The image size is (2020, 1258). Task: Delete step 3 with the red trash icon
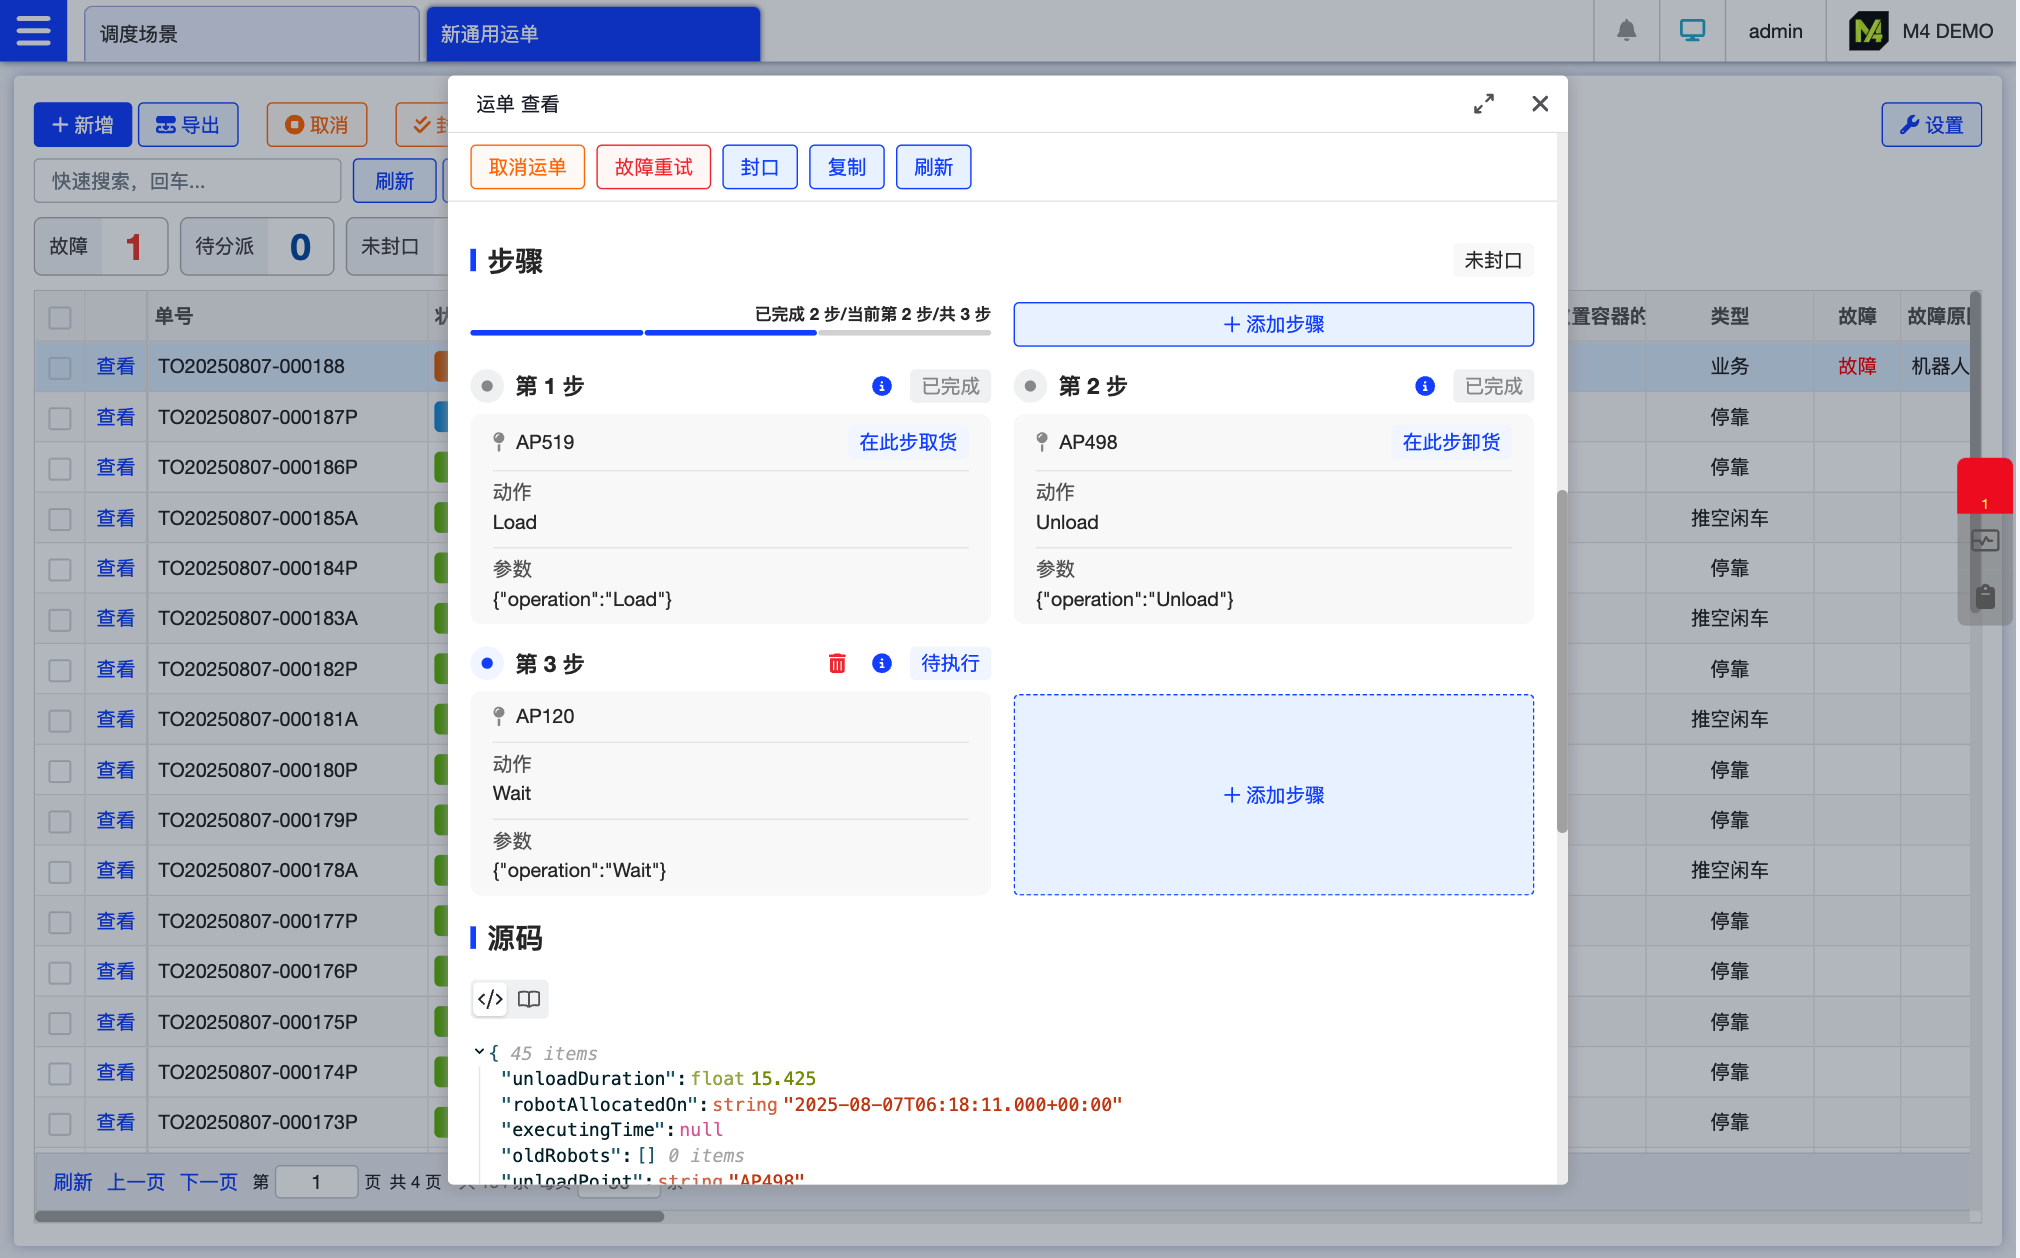837,663
